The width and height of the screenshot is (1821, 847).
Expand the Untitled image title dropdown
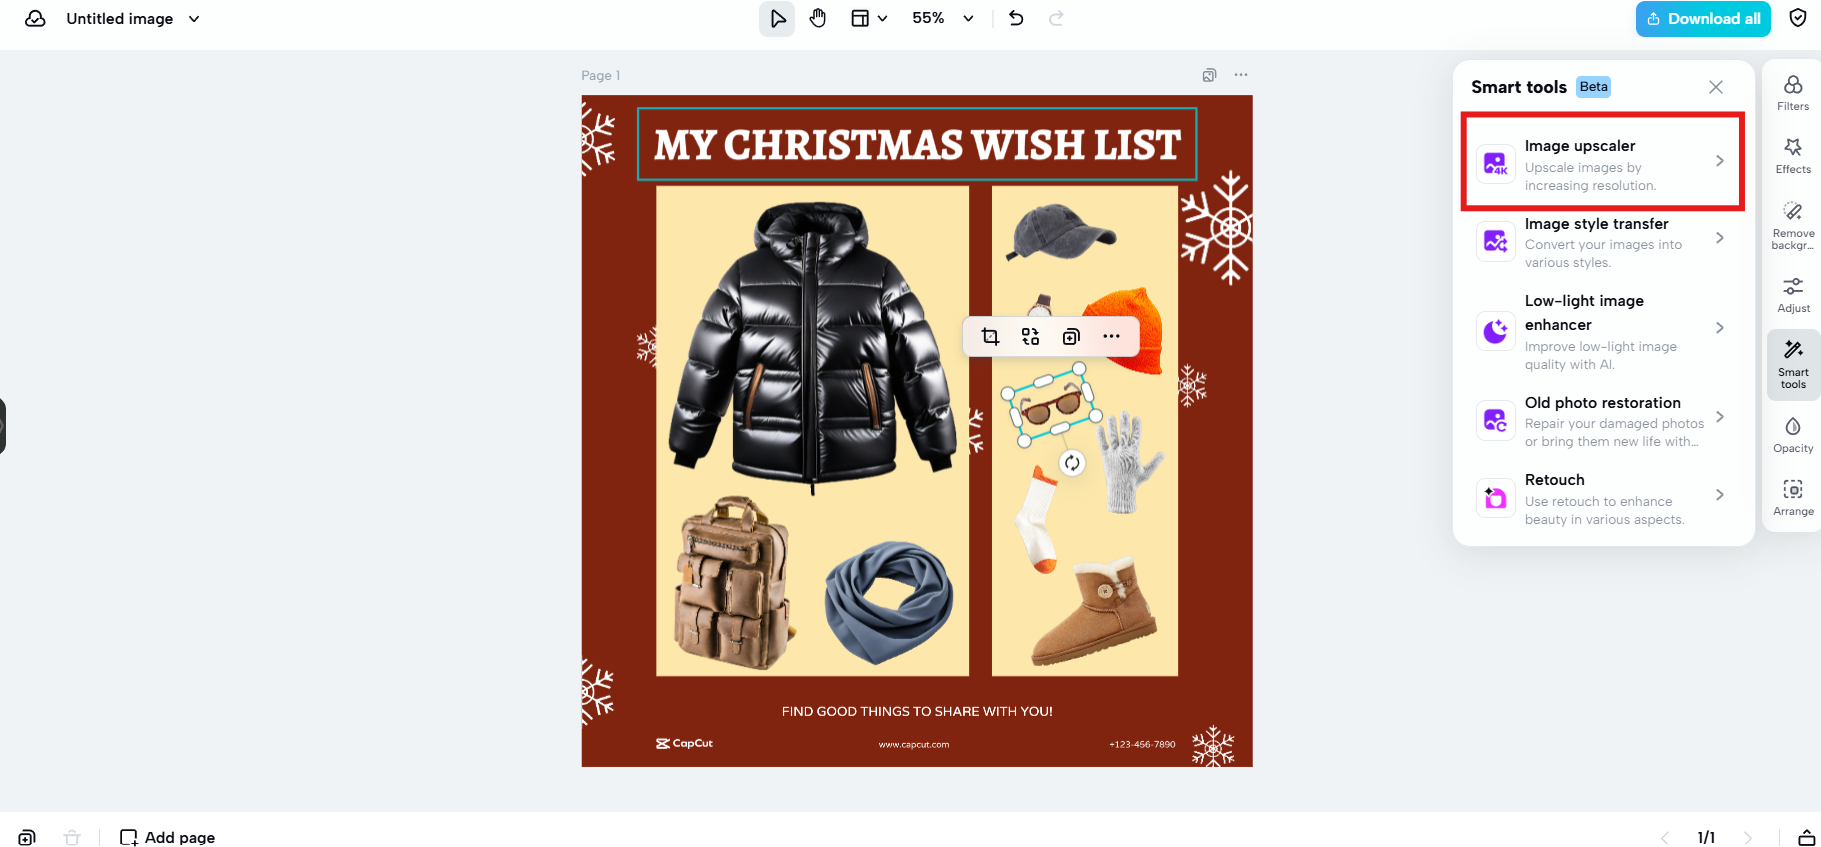[194, 19]
